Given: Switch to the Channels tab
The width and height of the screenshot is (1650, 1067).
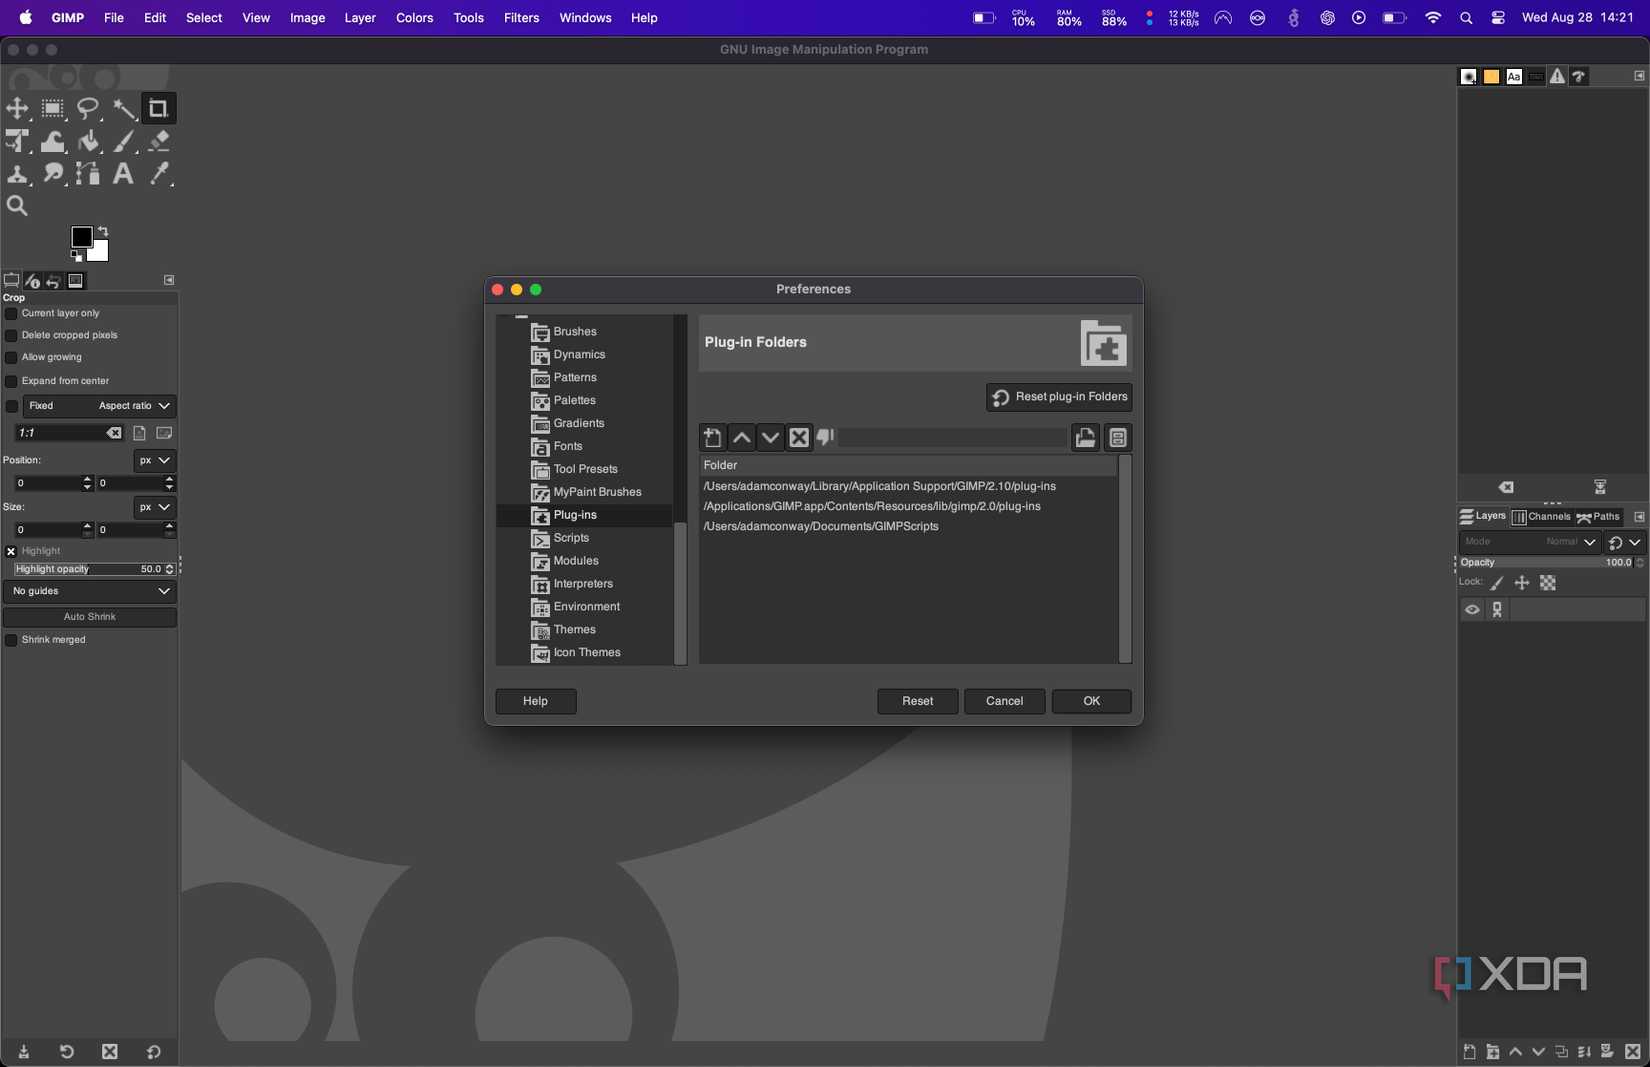Looking at the screenshot, I should tap(1541, 517).
